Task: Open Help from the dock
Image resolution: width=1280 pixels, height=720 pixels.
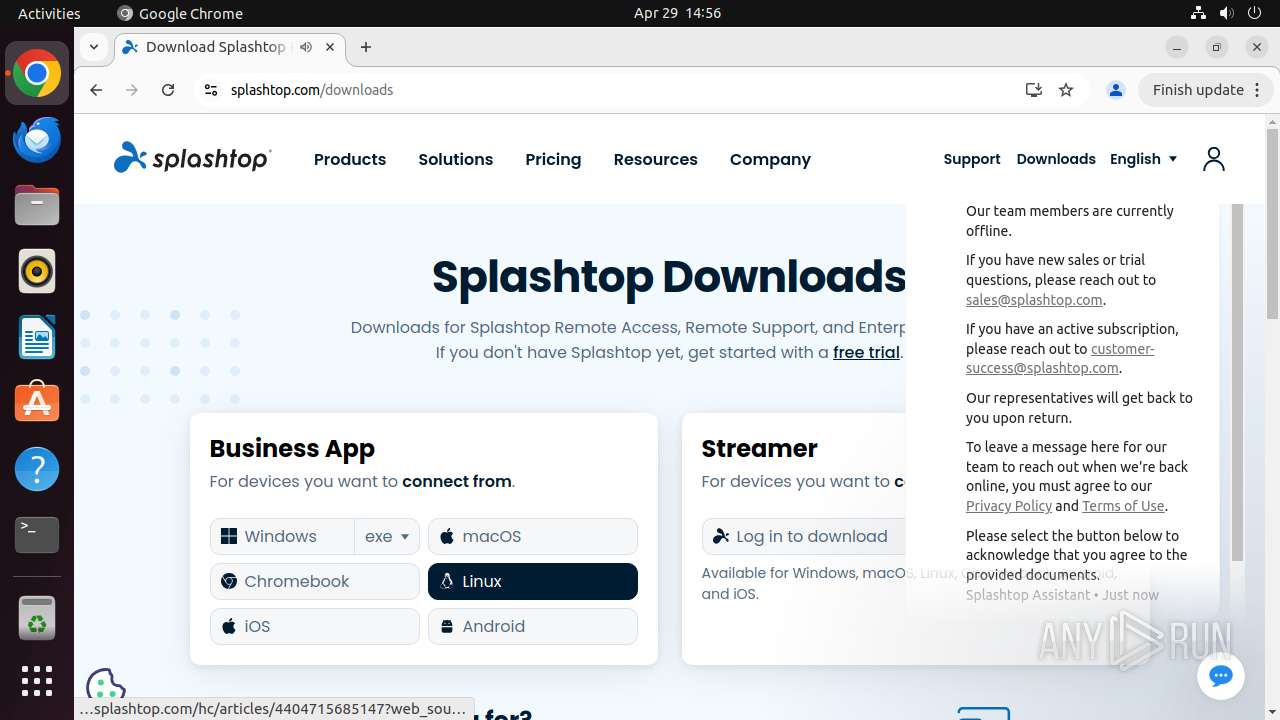Action: coord(37,469)
